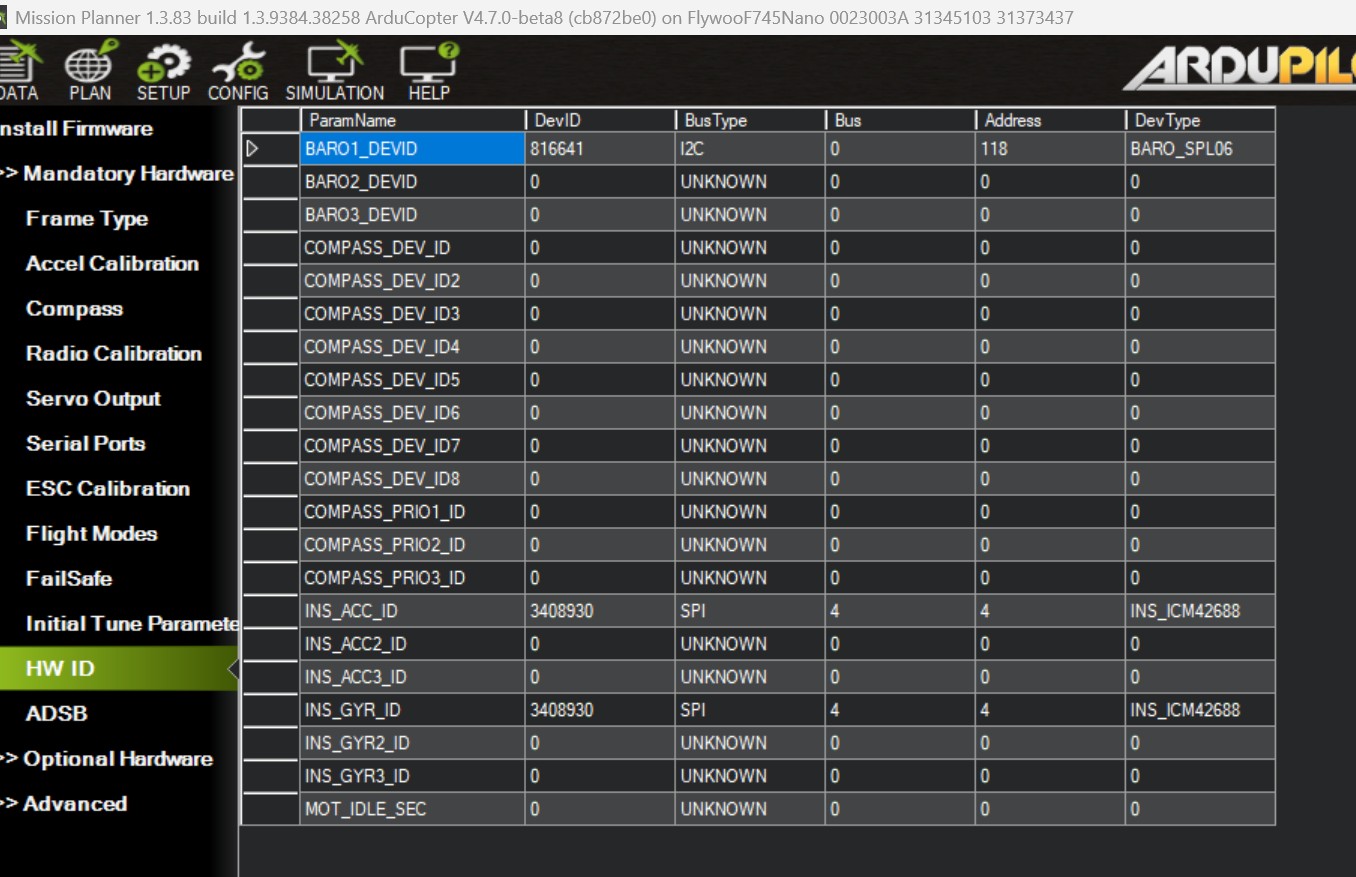The width and height of the screenshot is (1356, 877).
Task: Click INS_ACC_ID's INS_ICM42688 device type cell
Action: (1200, 611)
